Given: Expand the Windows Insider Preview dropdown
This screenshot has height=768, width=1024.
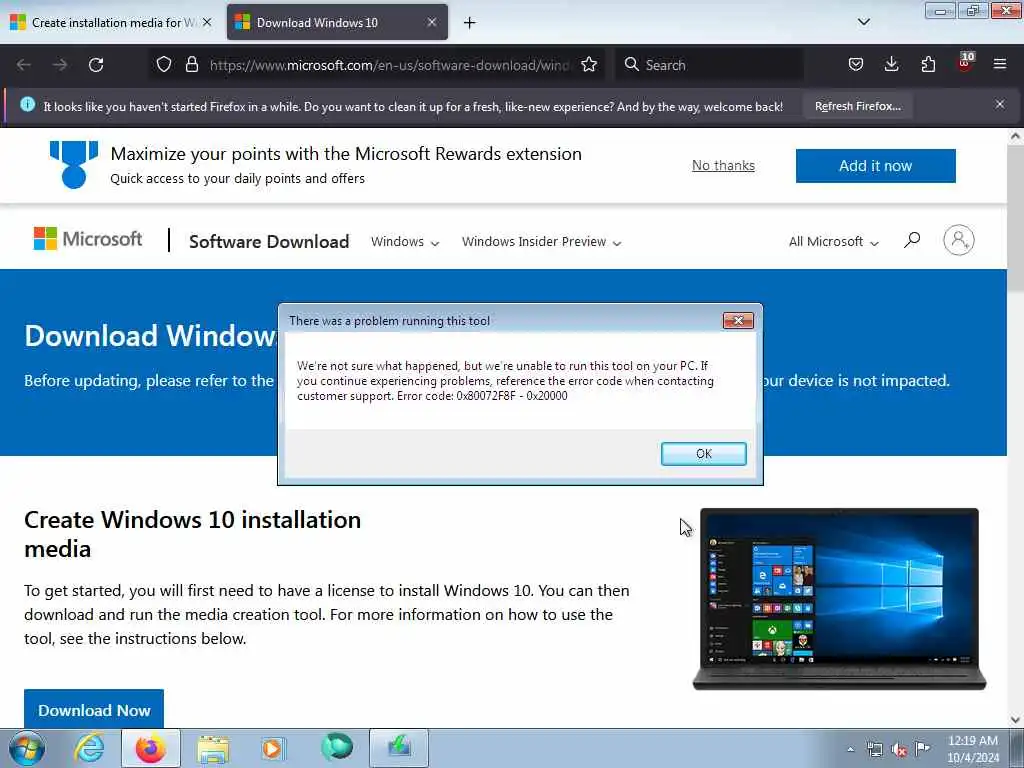Looking at the screenshot, I should [x=541, y=242].
